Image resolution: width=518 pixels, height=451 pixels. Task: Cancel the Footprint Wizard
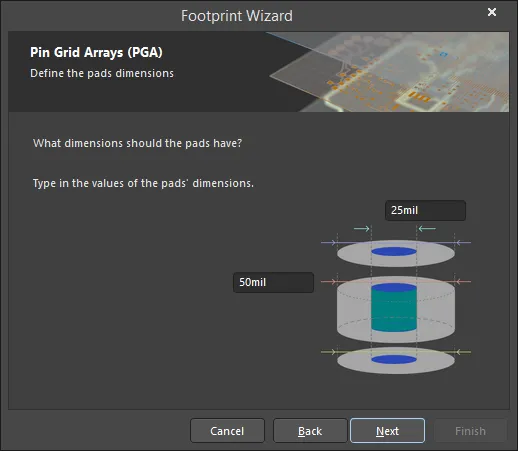tap(227, 431)
